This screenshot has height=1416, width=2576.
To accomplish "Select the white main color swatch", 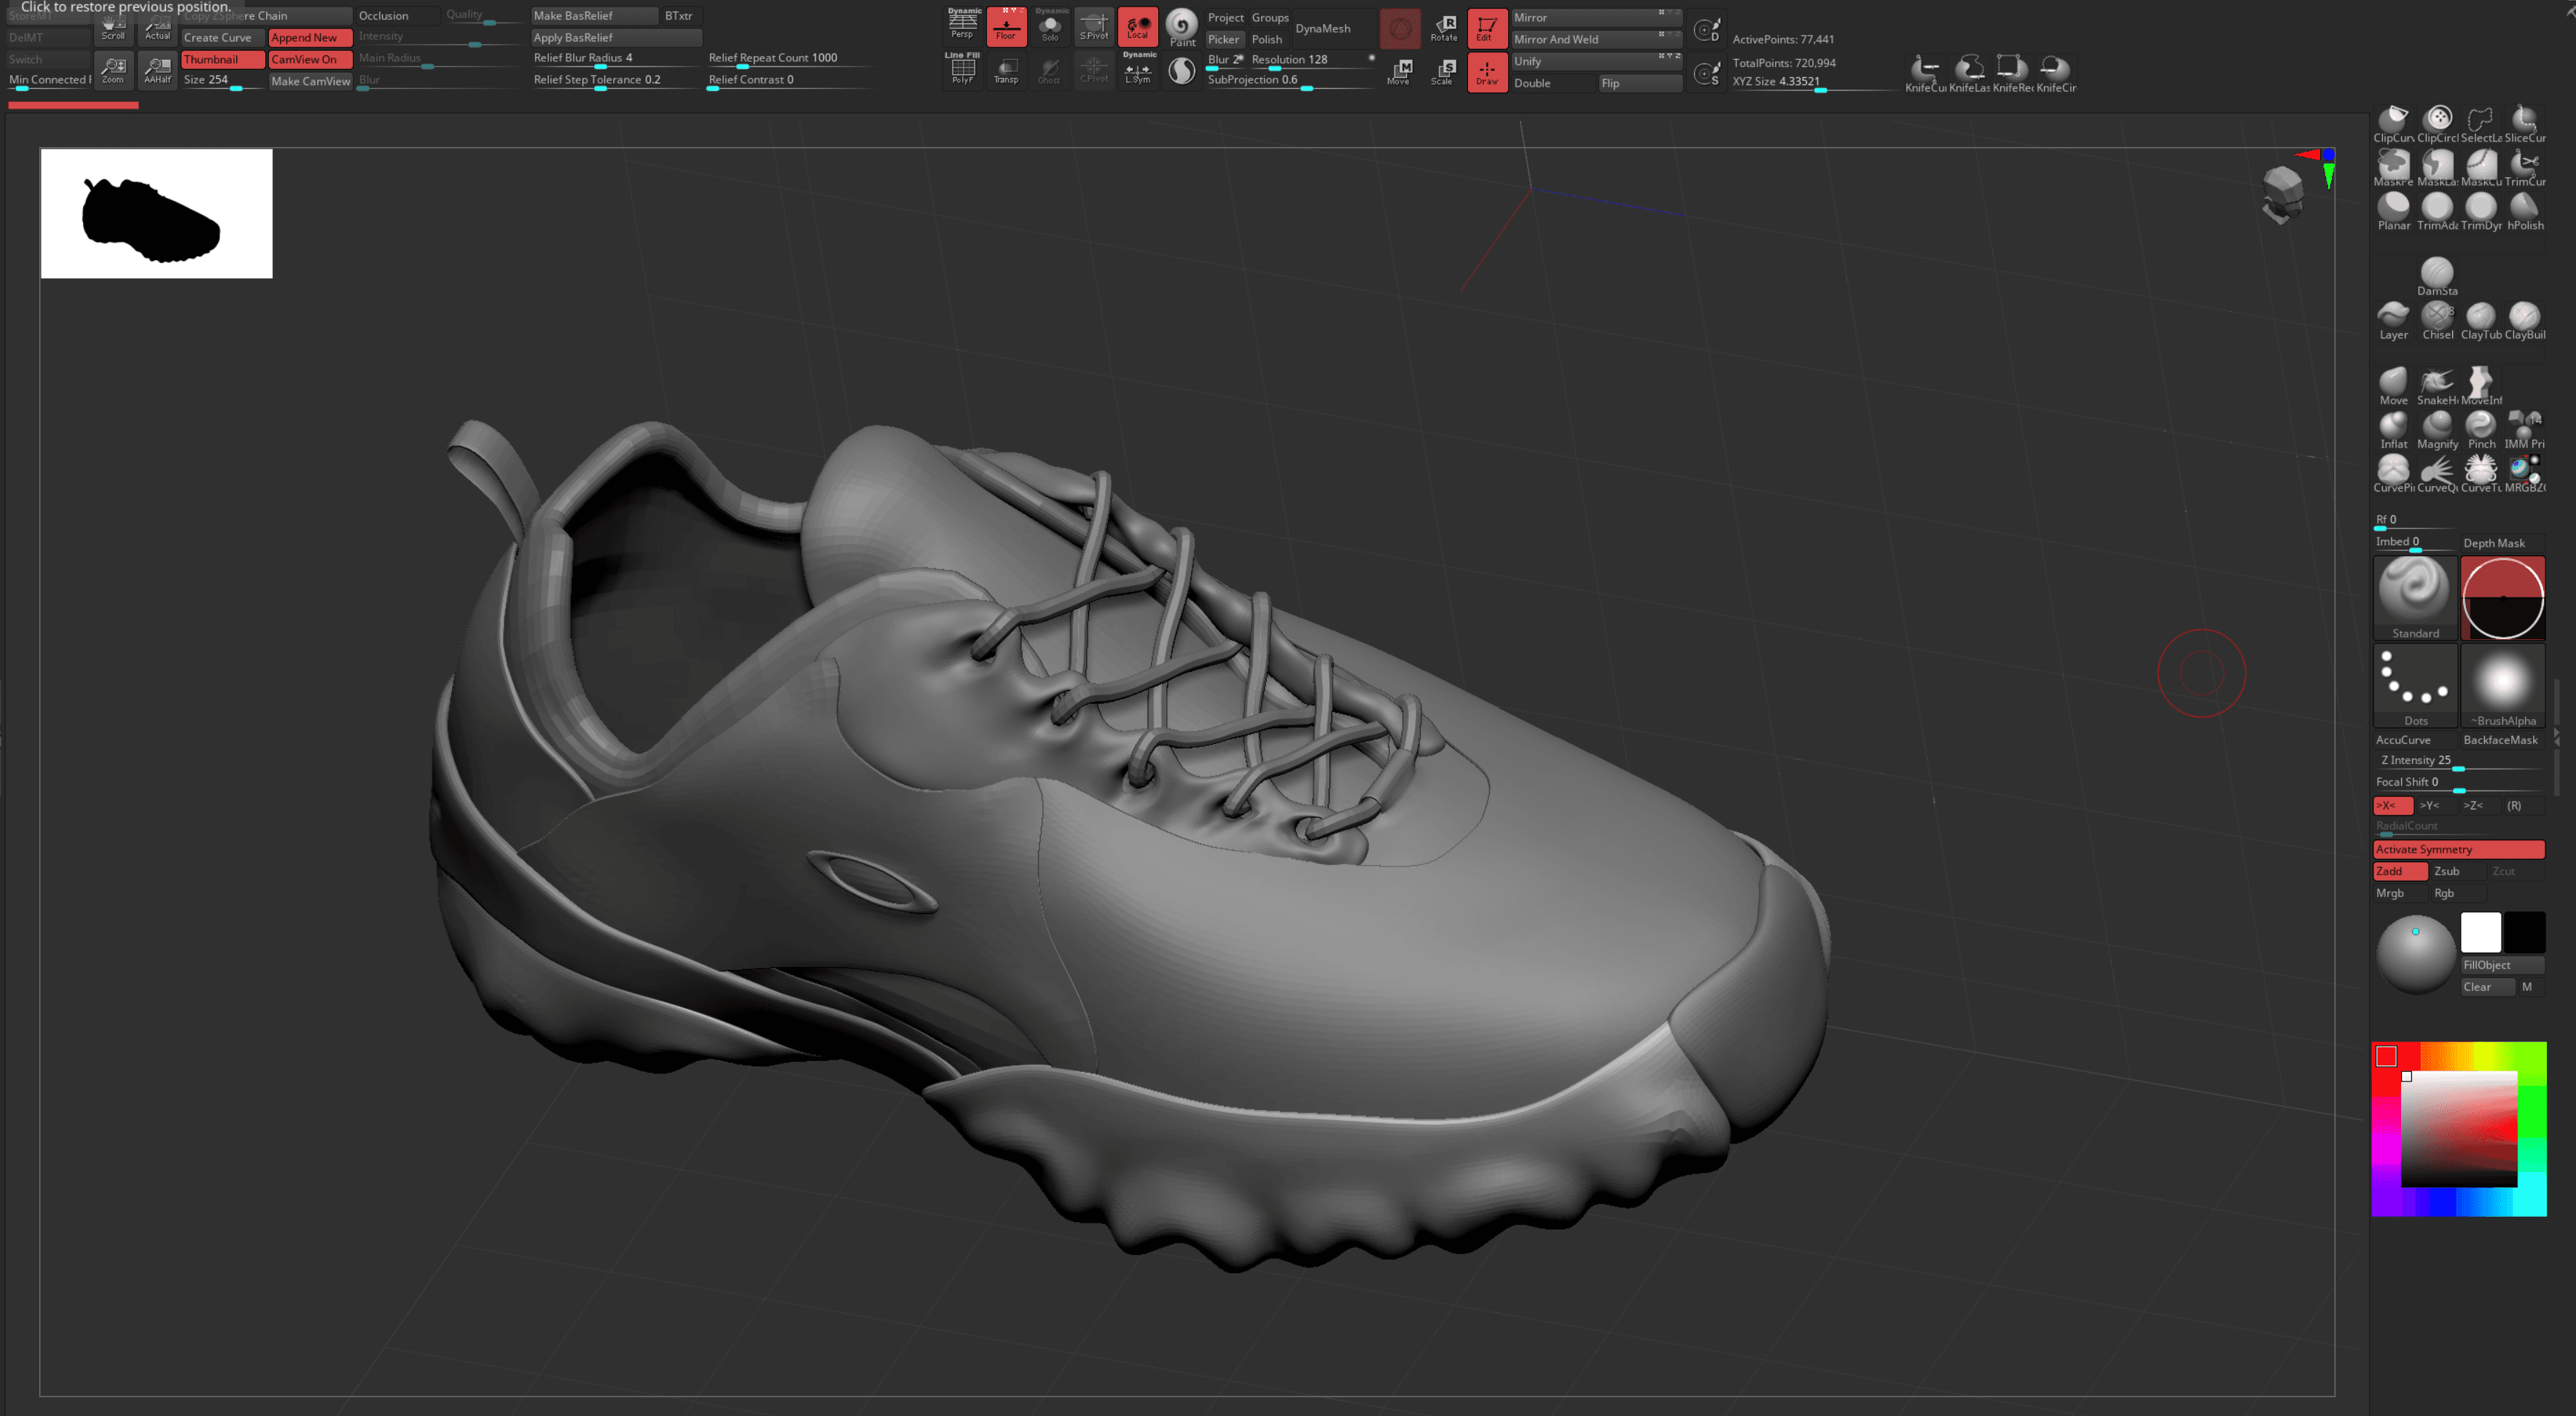I will point(2481,933).
